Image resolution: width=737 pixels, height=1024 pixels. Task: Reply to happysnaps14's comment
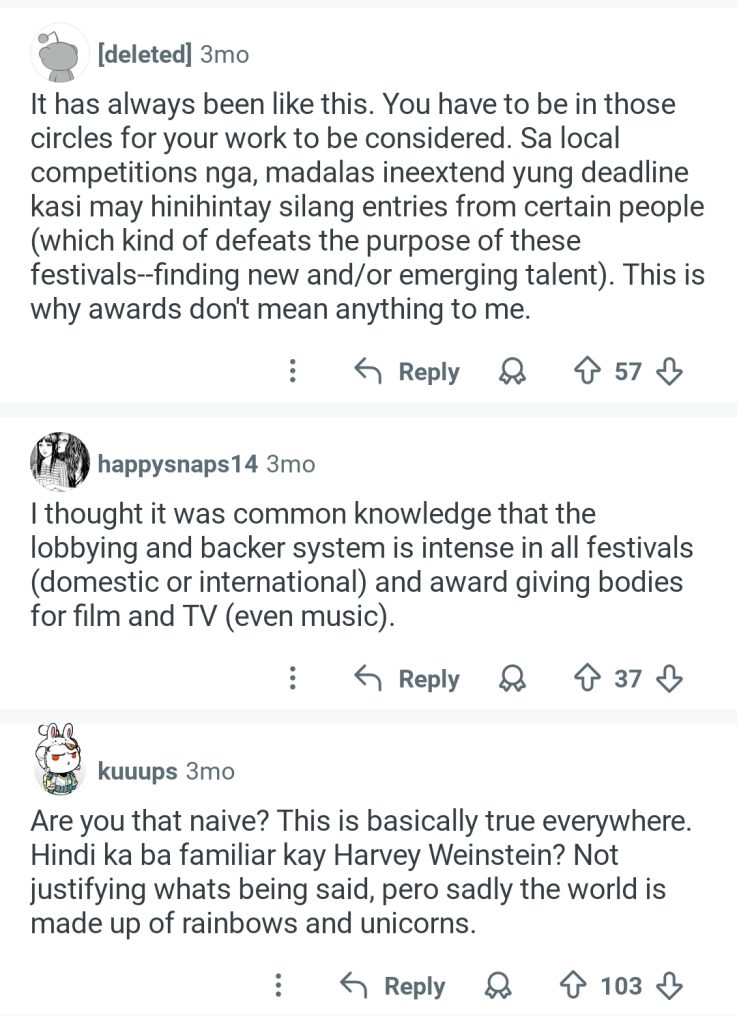point(408,679)
